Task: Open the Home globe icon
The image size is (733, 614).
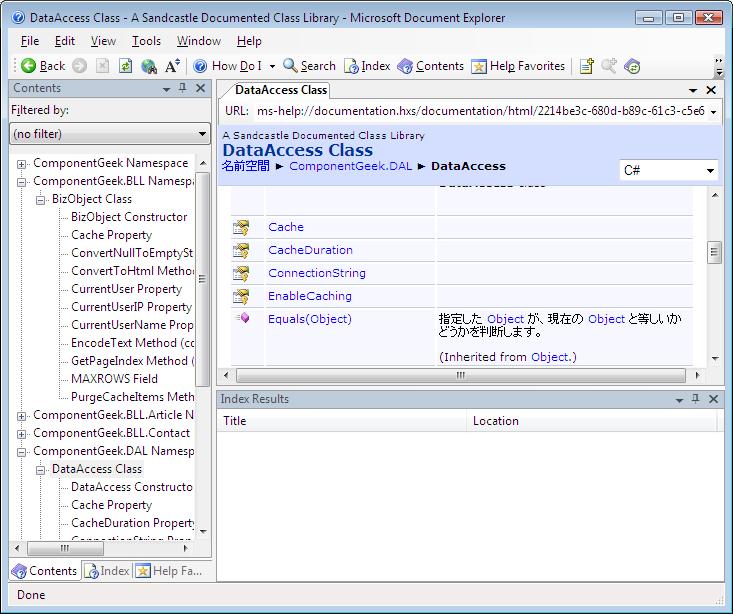Action: [149, 66]
